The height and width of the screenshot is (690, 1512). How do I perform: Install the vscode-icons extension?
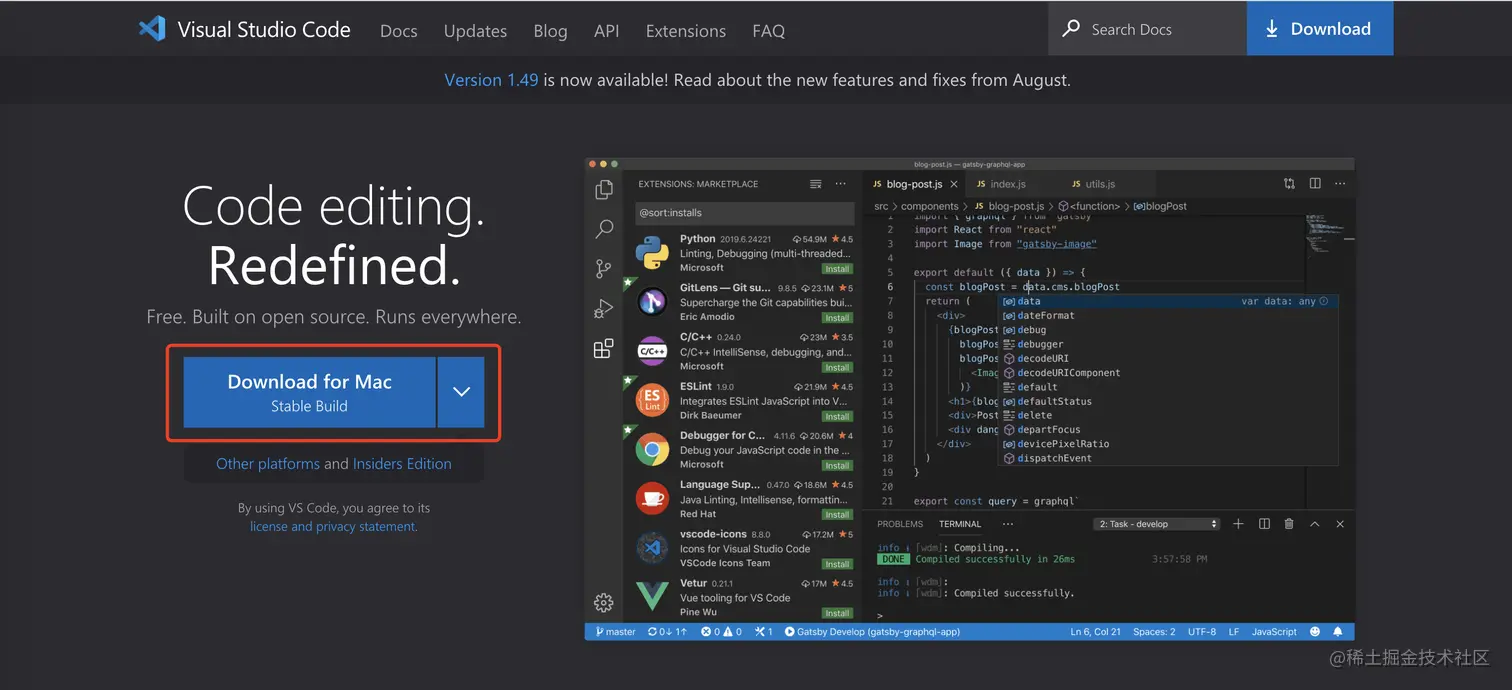837,564
